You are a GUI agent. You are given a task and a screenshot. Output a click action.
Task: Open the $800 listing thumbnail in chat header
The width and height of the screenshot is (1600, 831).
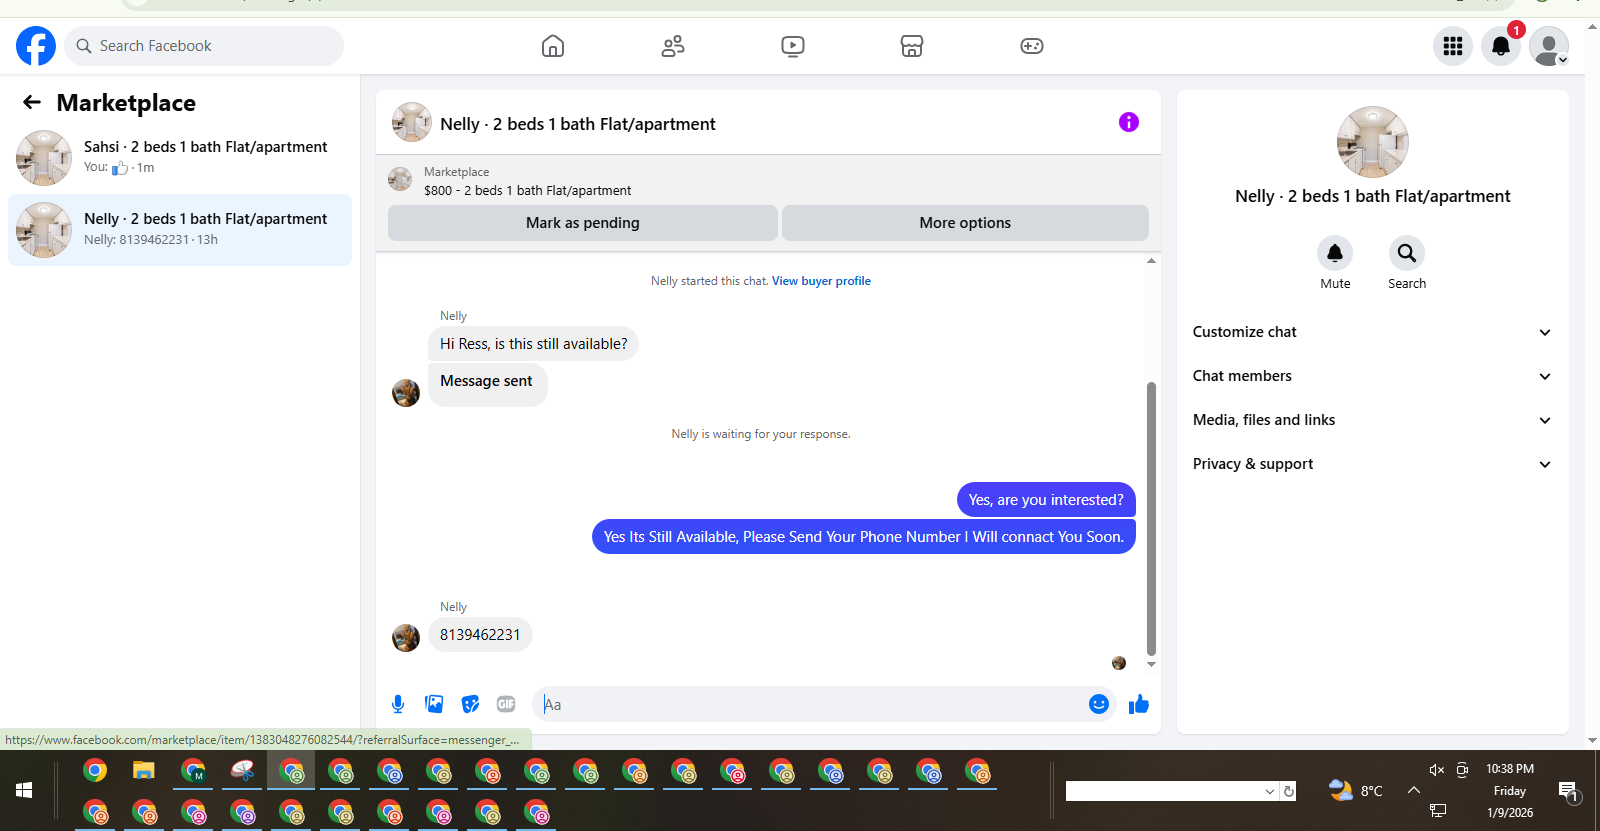coord(400,179)
